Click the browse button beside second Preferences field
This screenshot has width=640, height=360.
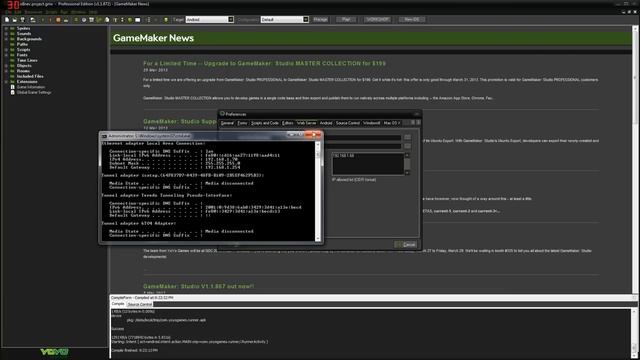[x=407, y=146]
